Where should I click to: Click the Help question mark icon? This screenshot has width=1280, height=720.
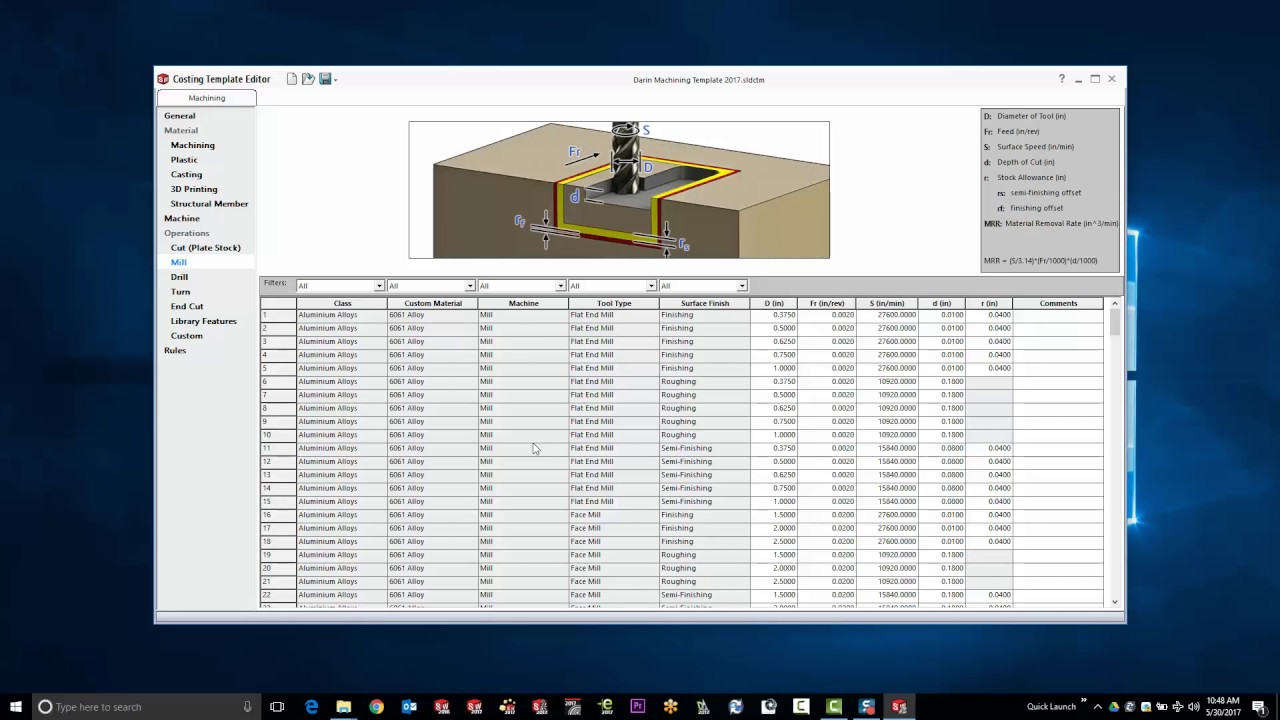1062,79
